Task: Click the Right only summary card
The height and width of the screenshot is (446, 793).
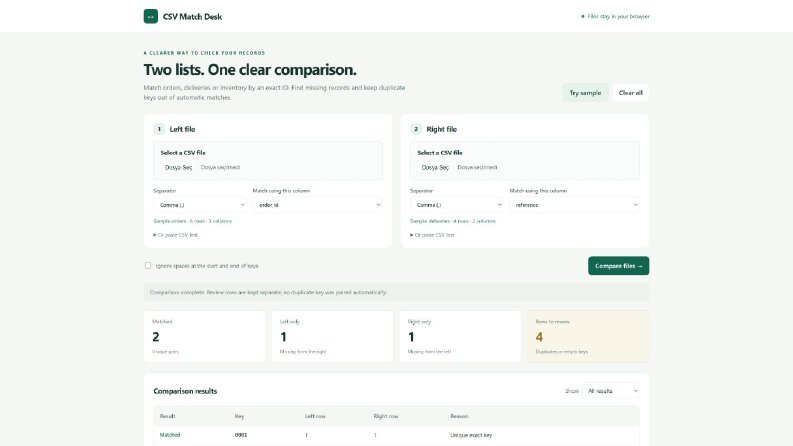Action: tap(460, 336)
